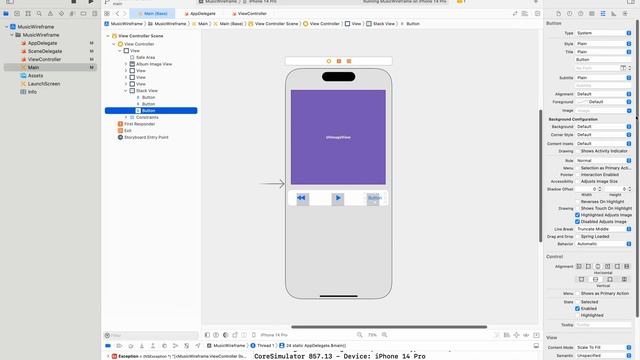Open the Subtitle Plain dropdown
This screenshot has width=640, height=360.
pyautogui.click(x=603, y=78)
